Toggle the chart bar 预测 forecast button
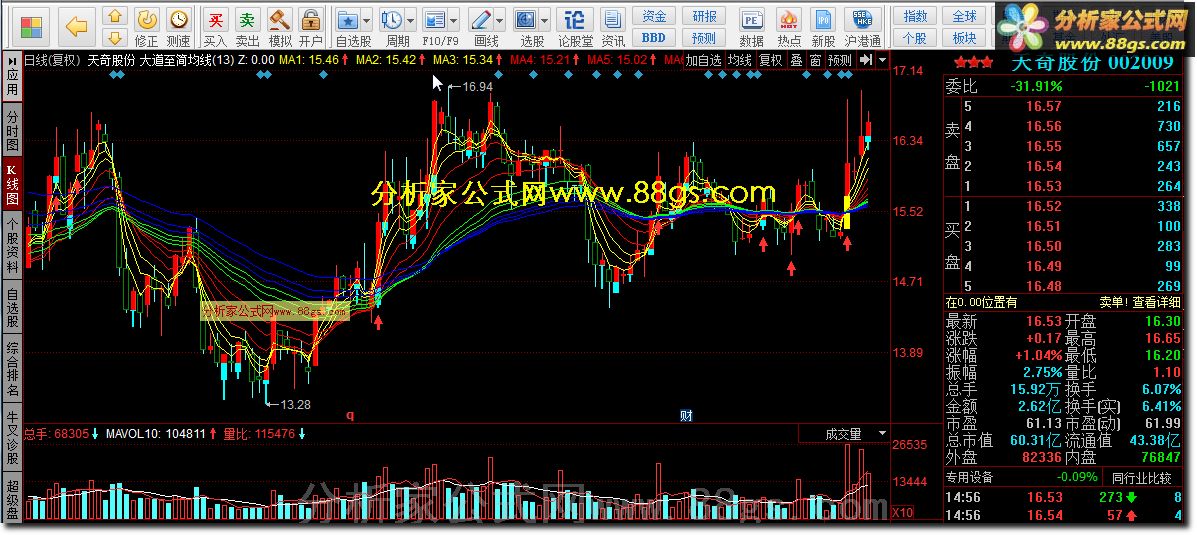 (x=840, y=60)
